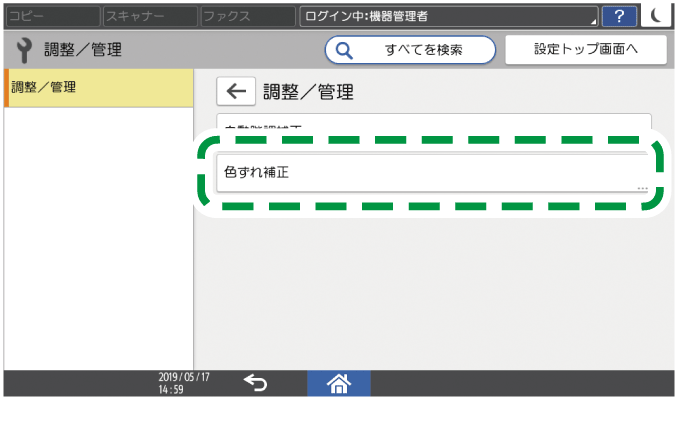675x423 pixels.
Task: Go to home screen via house icon
Action: [339, 383]
